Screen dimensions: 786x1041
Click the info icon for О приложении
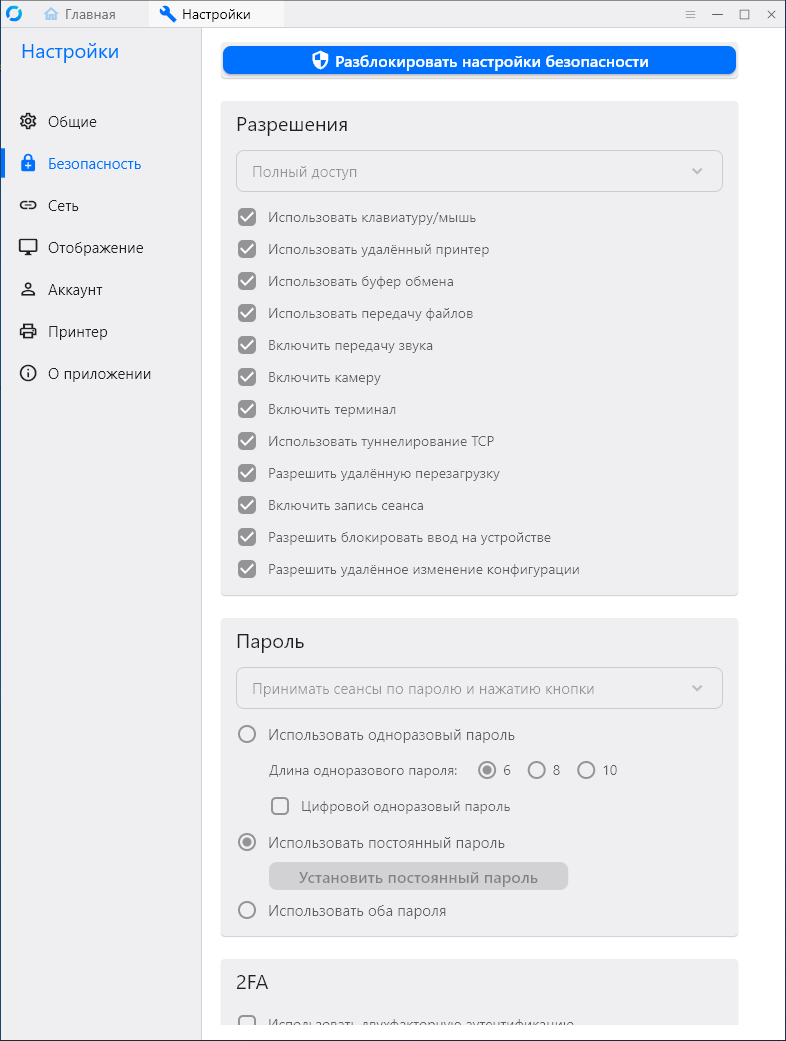click(28, 374)
